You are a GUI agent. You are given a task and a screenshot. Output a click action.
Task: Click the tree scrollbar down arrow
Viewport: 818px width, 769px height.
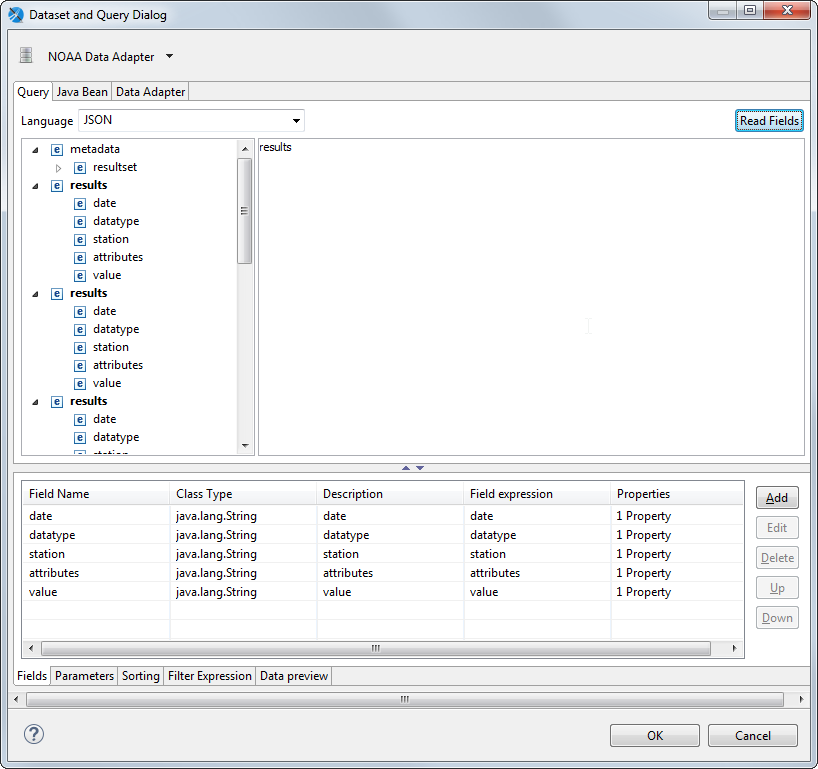coord(245,446)
